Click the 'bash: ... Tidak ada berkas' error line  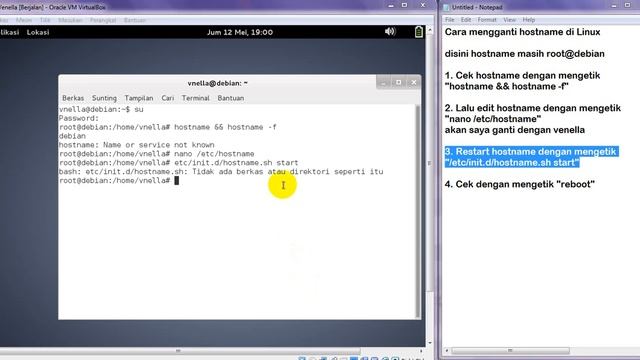[221, 172]
